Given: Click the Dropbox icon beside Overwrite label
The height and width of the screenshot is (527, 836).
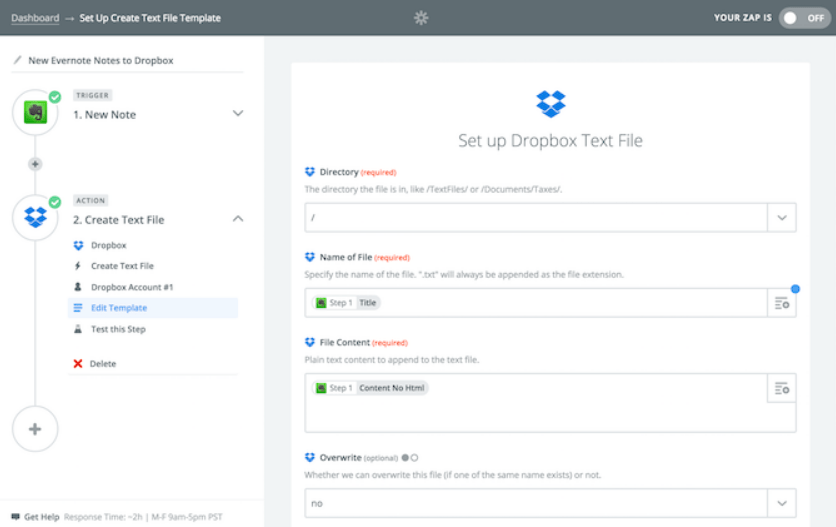Looking at the screenshot, I should coord(310,458).
